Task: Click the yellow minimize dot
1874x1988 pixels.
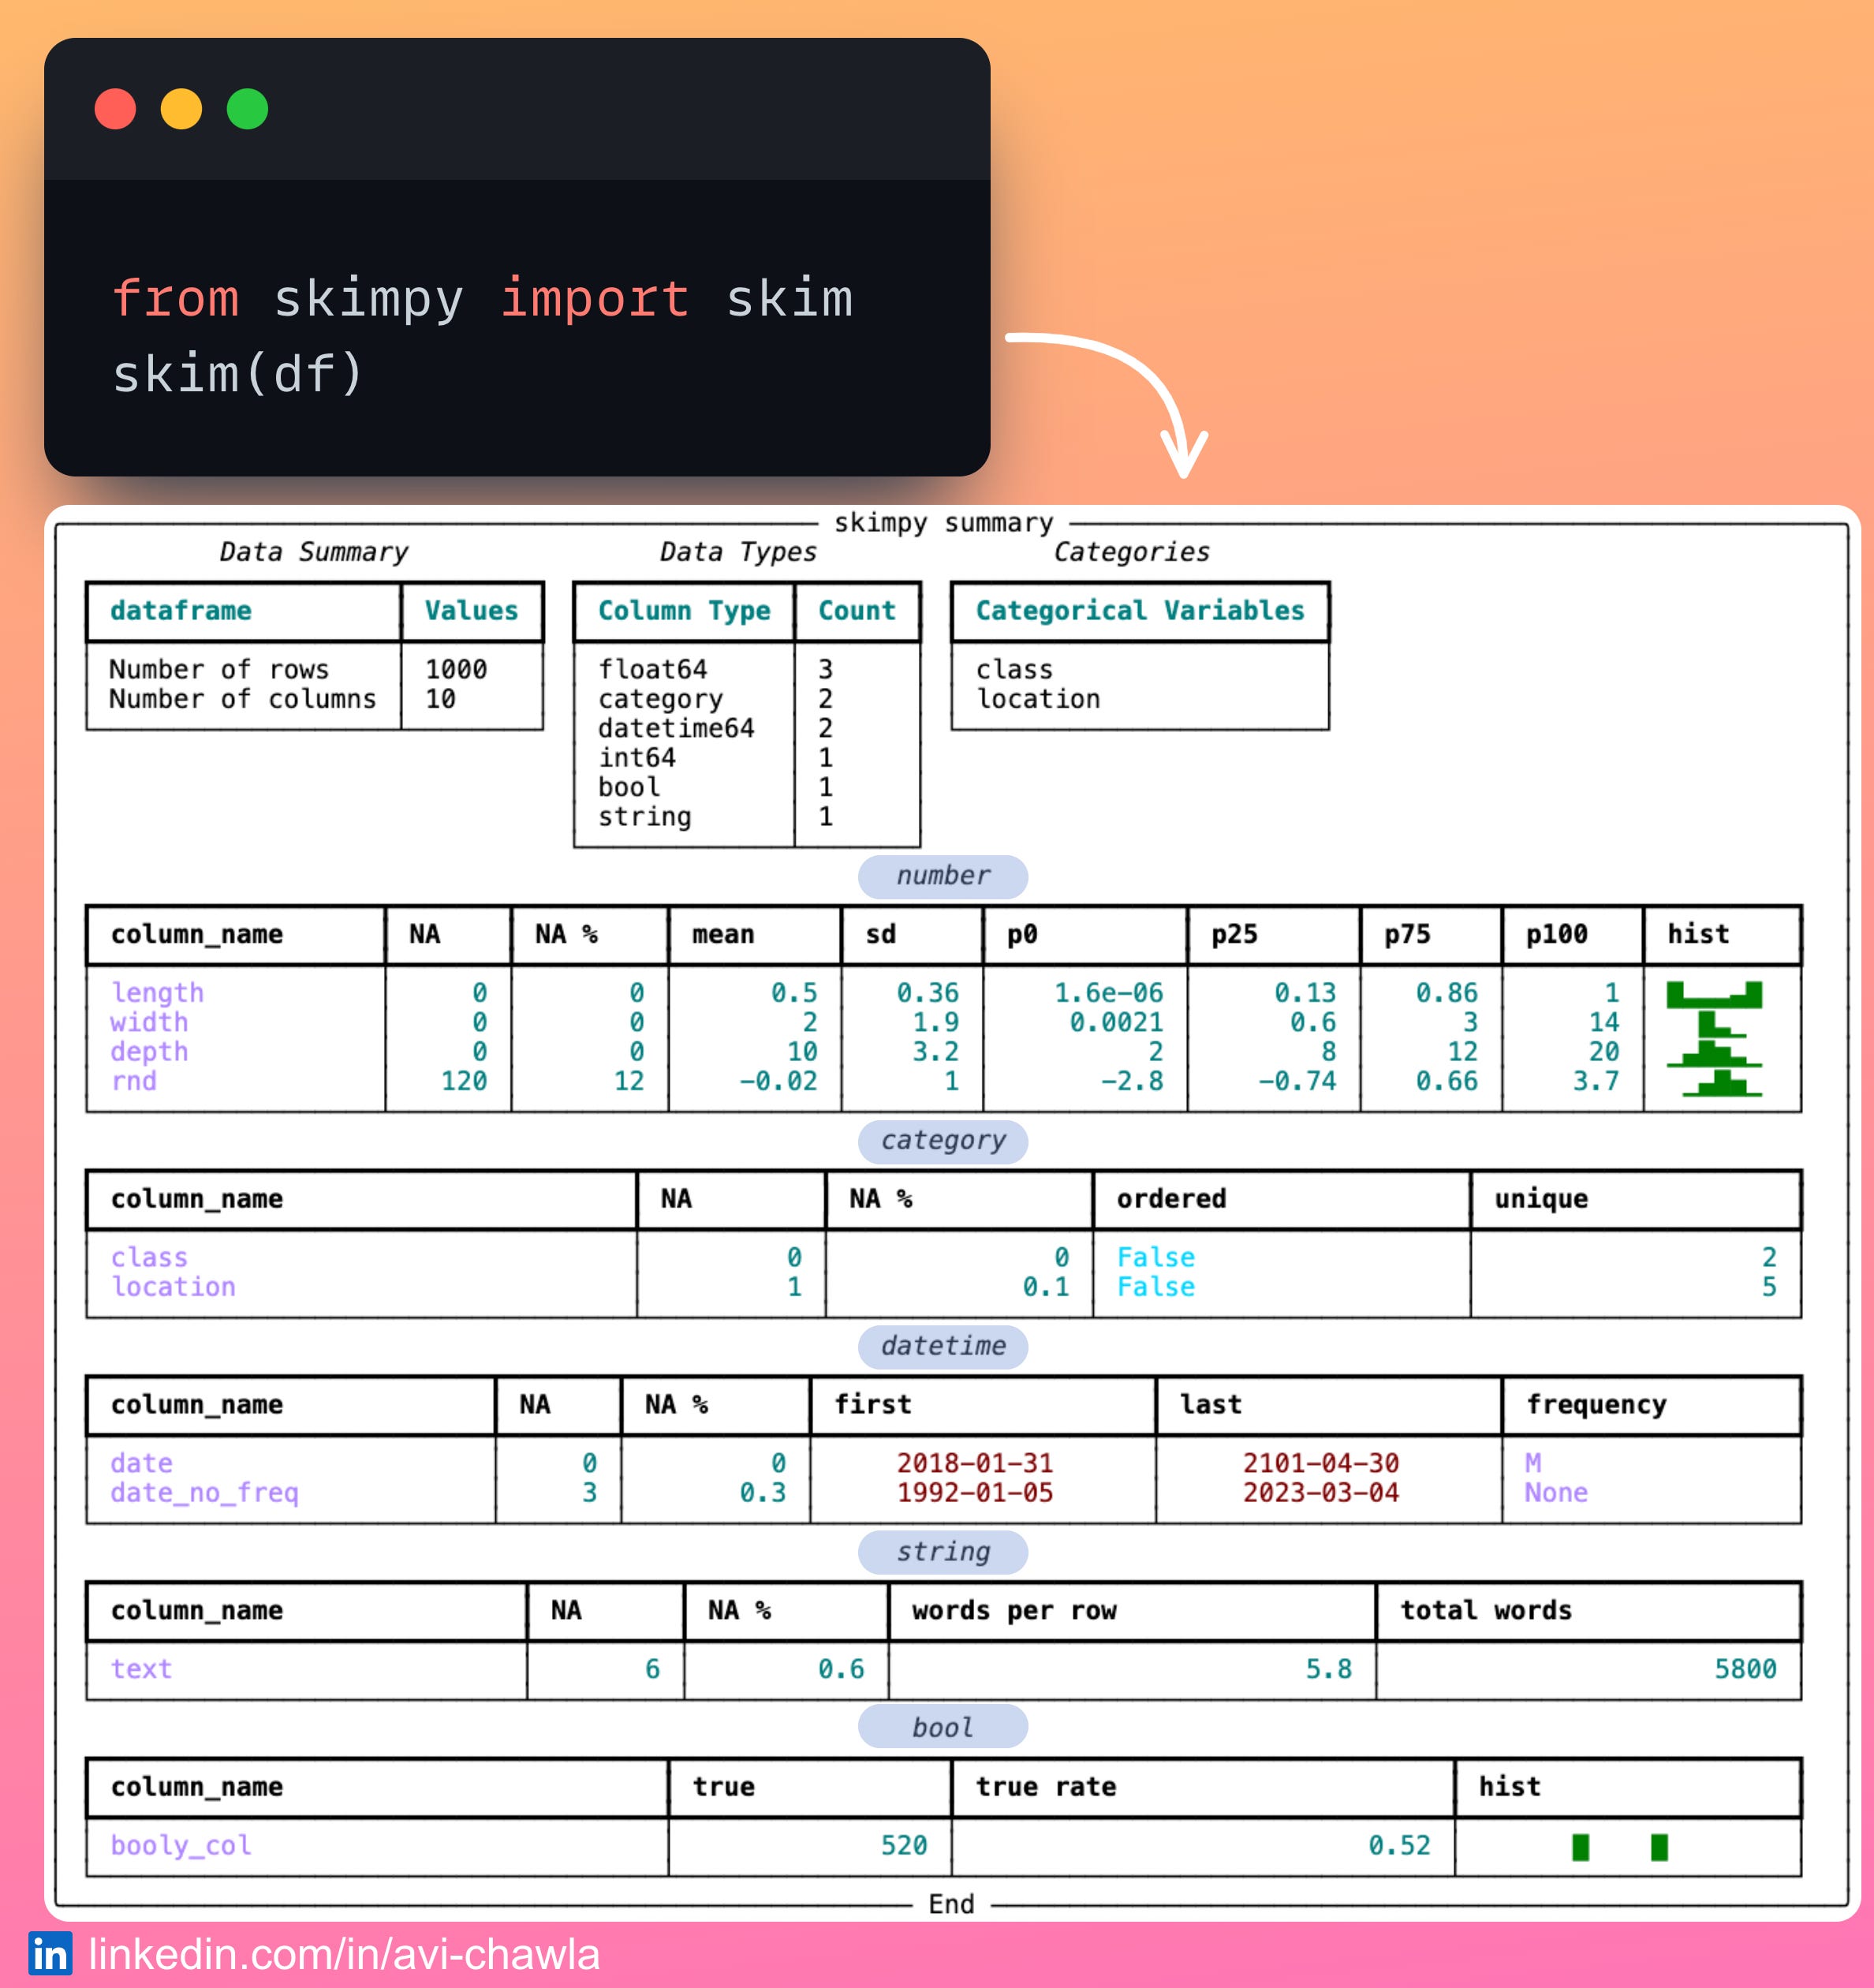Action: [x=181, y=109]
